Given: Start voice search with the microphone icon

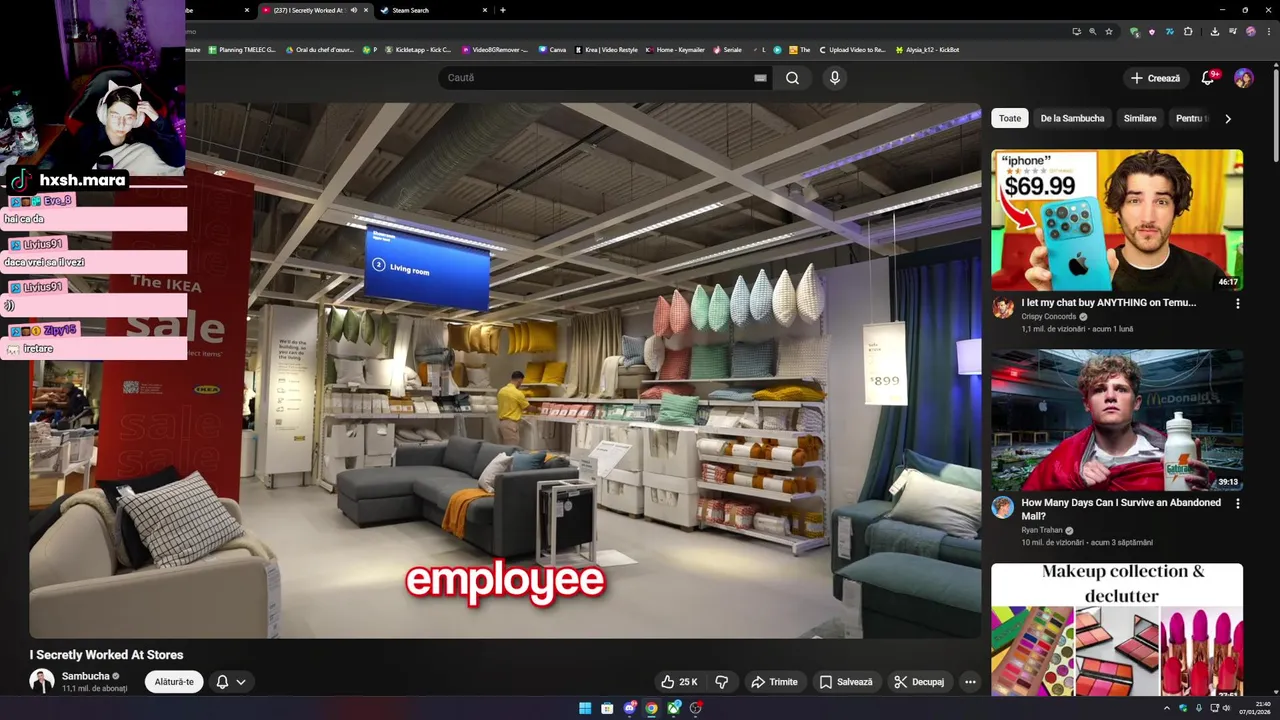Looking at the screenshot, I should click(835, 78).
